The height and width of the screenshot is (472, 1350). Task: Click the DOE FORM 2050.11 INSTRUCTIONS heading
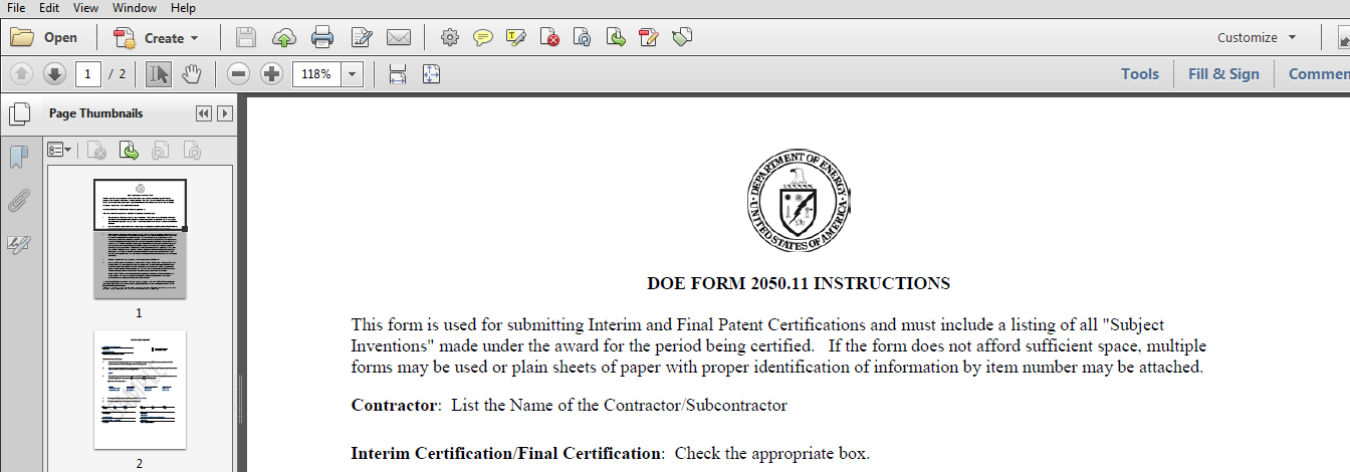pos(798,284)
